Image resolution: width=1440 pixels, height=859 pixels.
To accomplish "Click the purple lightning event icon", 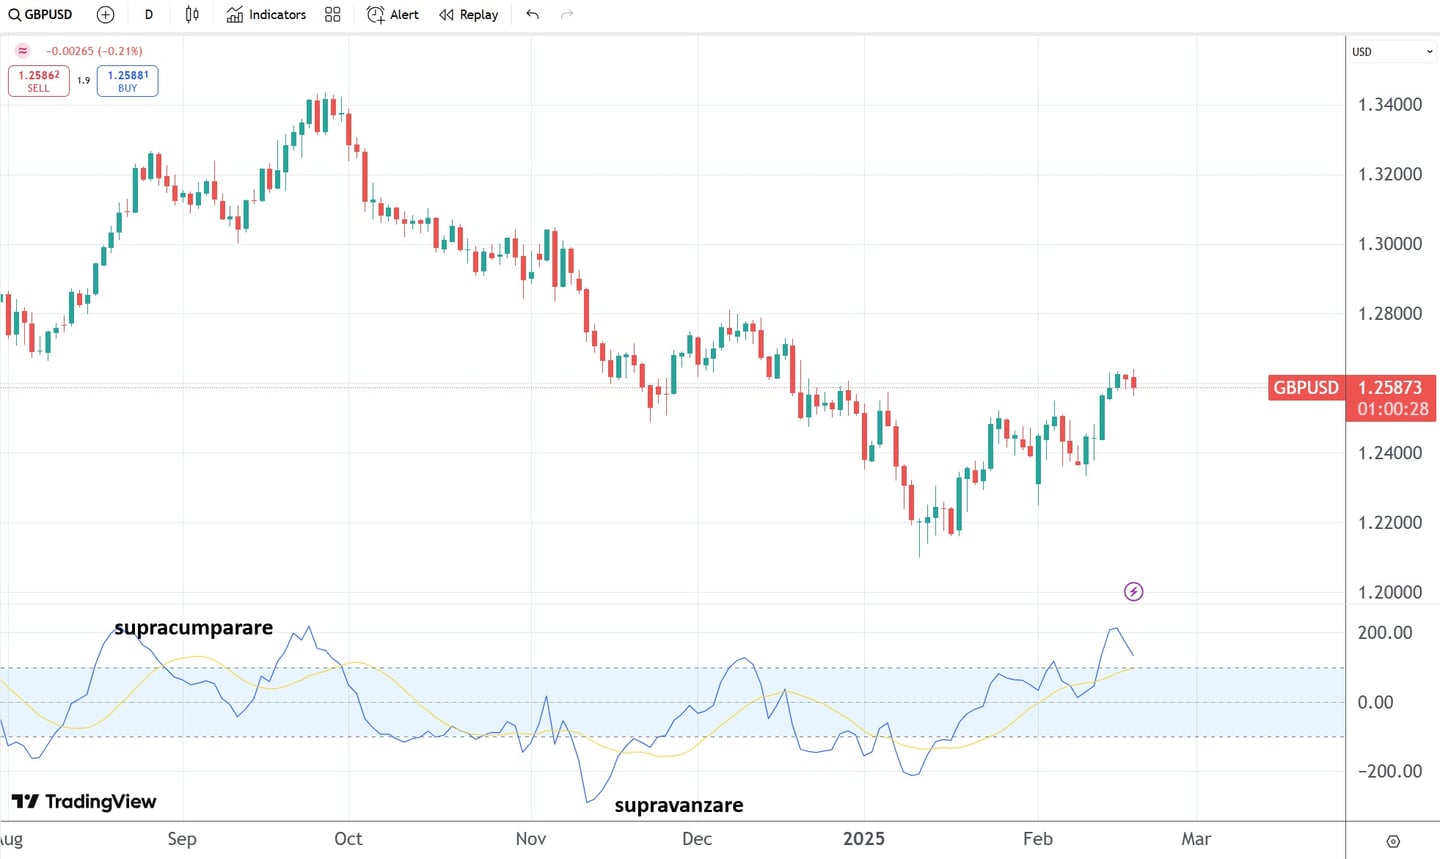I will click(x=1133, y=592).
